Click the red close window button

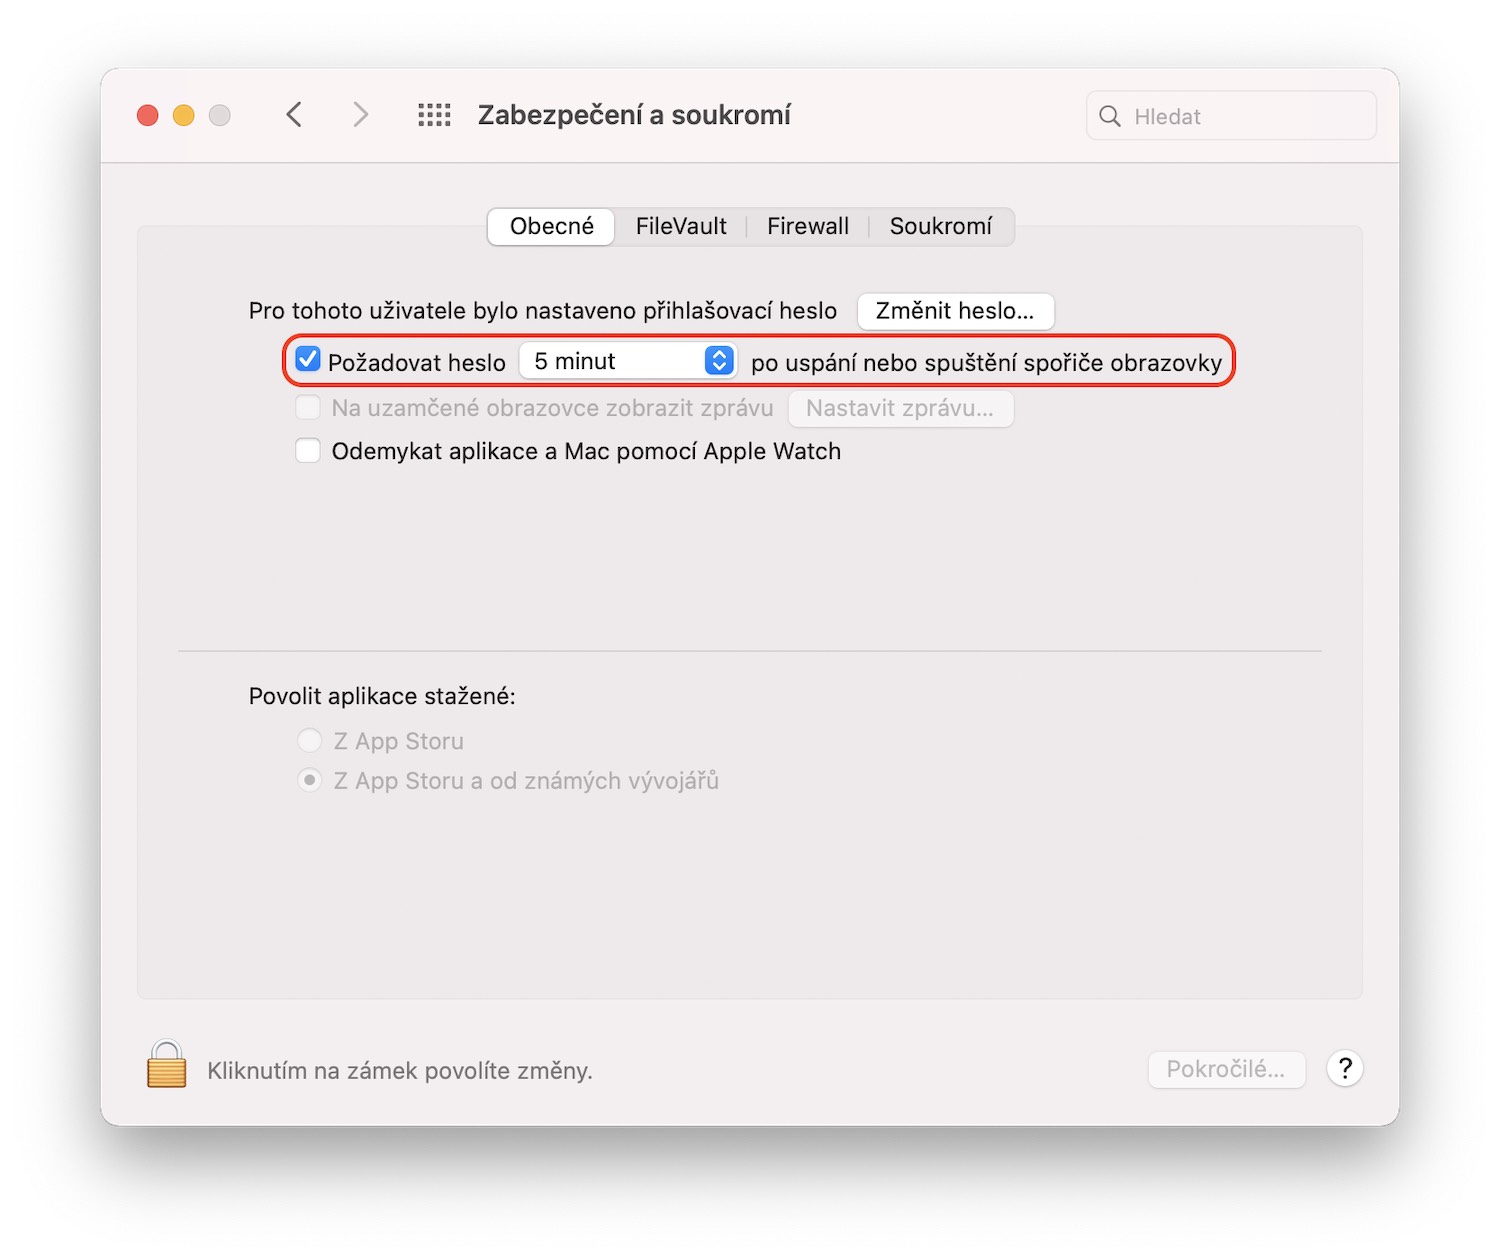pyautogui.click(x=148, y=115)
